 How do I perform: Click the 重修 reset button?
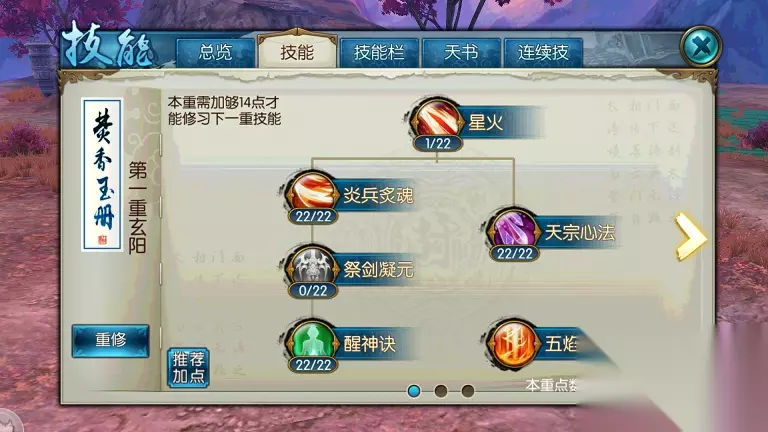click(x=111, y=340)
